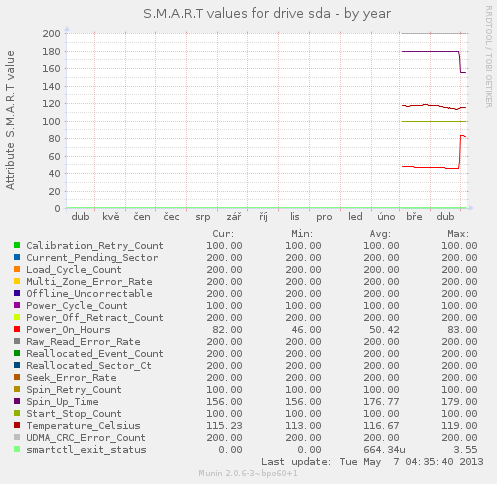Click the Current_Pending_Sector blue legend swatch
497x484 pixels.
[x=17, y=258]
